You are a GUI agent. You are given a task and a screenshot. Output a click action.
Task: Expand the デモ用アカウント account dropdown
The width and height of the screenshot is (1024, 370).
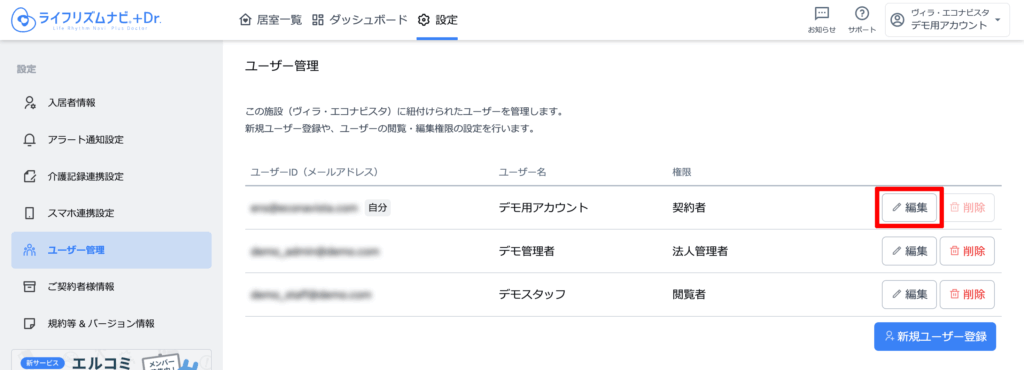point(948,20)
